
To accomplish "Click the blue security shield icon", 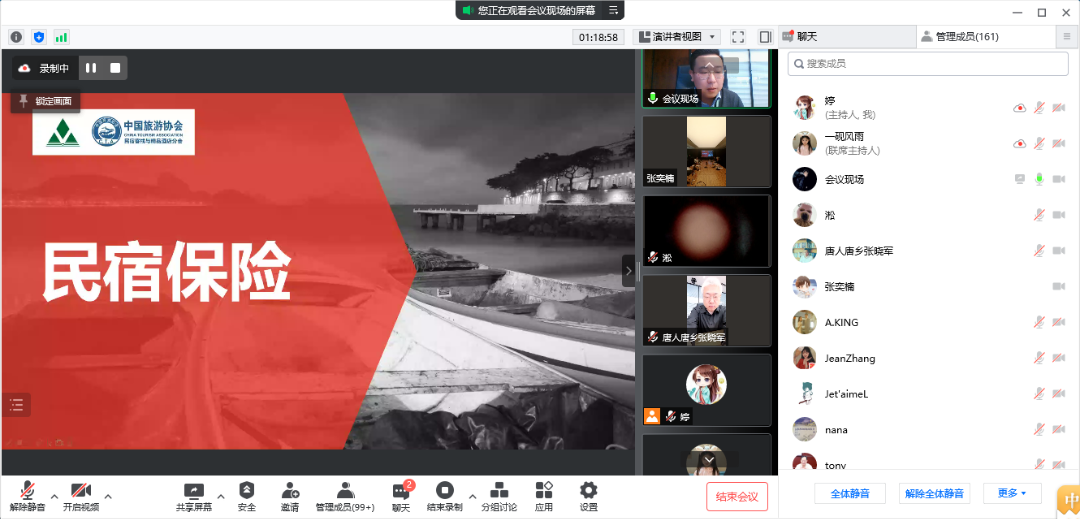I will pyautogui.click(x=39, y=37).
